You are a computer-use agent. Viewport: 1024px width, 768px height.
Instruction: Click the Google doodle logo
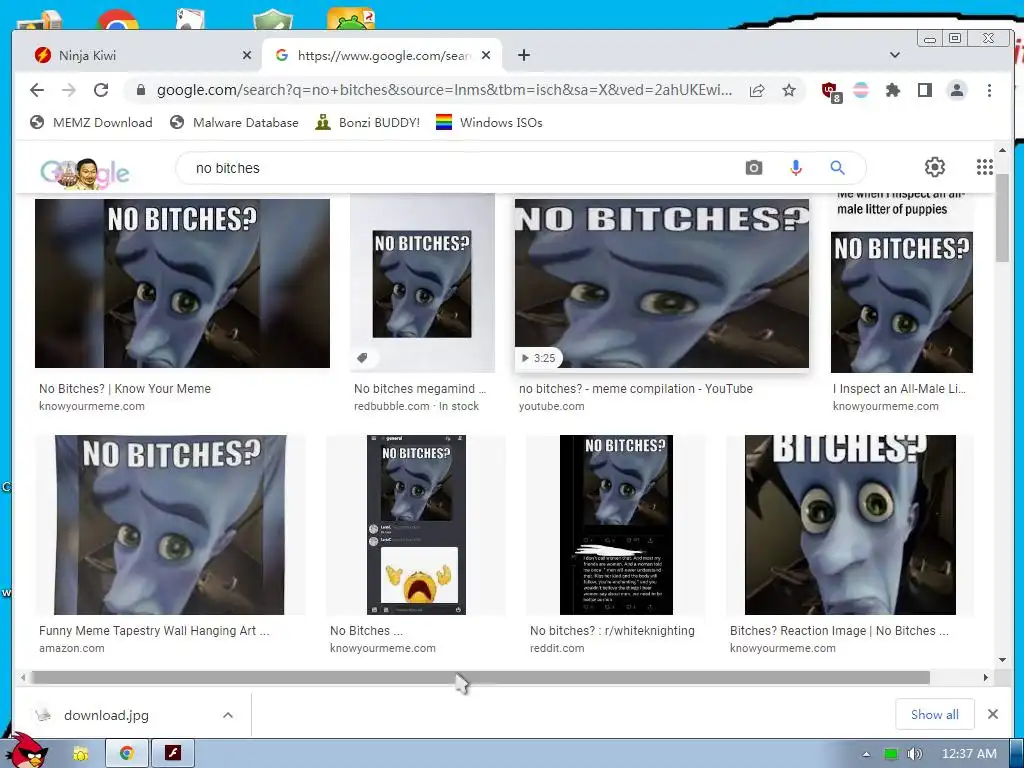(85, 173)
